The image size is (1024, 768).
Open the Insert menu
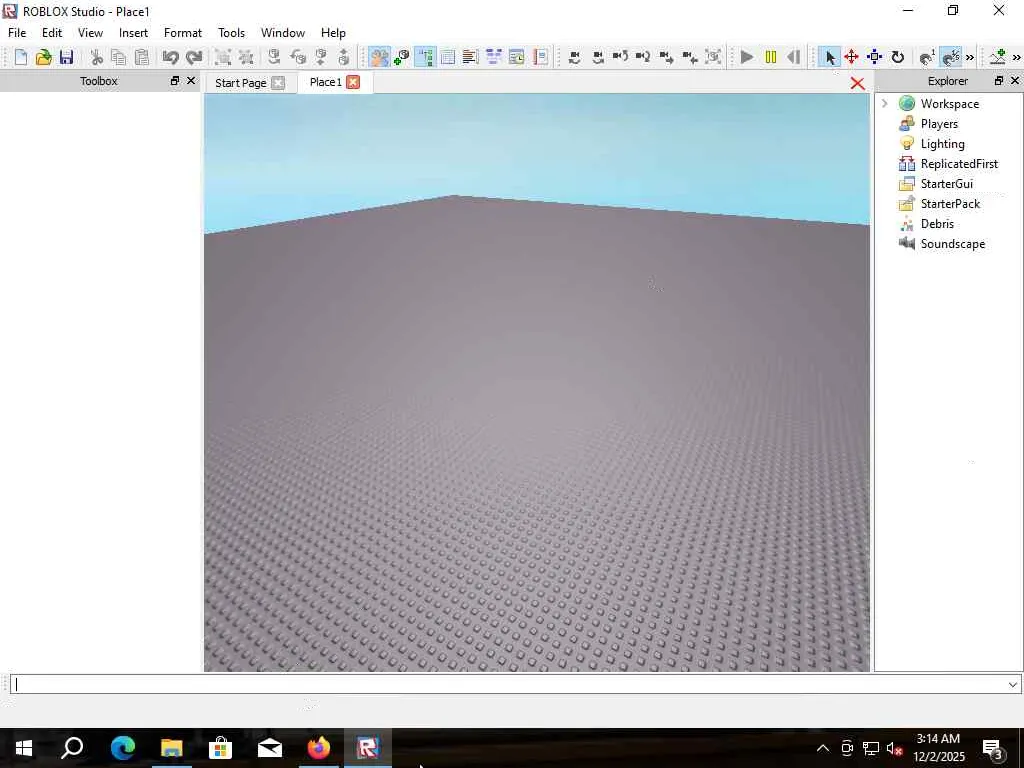(133, 33)
